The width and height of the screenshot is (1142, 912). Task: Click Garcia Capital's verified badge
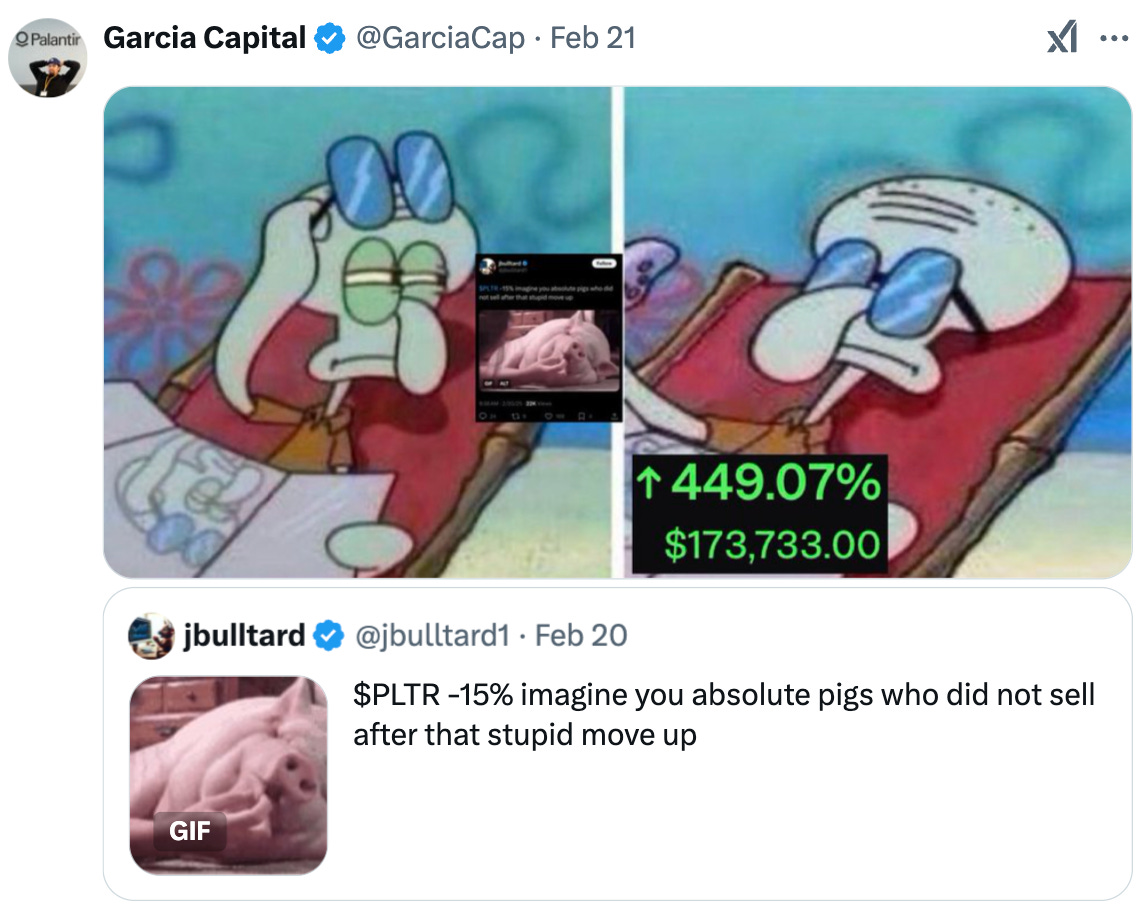point(329,38)
